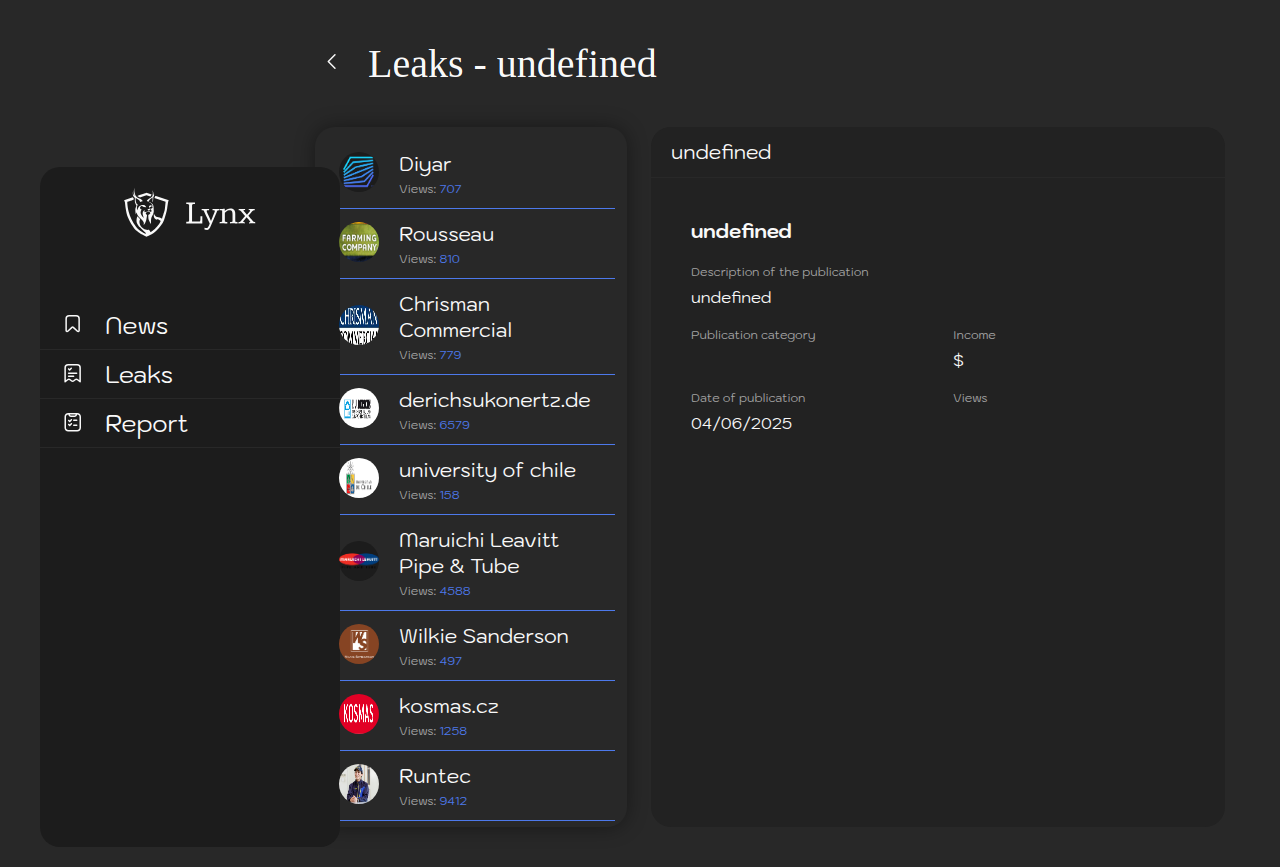
Task: Click the Lynx brand name text
Action: [220, 214]
